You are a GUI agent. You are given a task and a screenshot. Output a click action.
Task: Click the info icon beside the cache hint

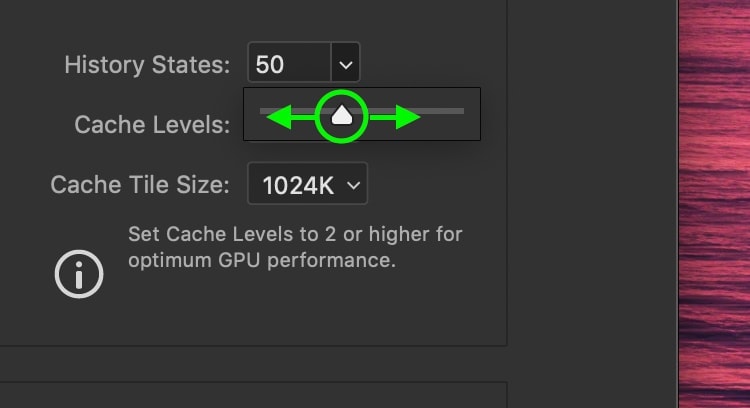pyautogui.click(x=79, y=274)
